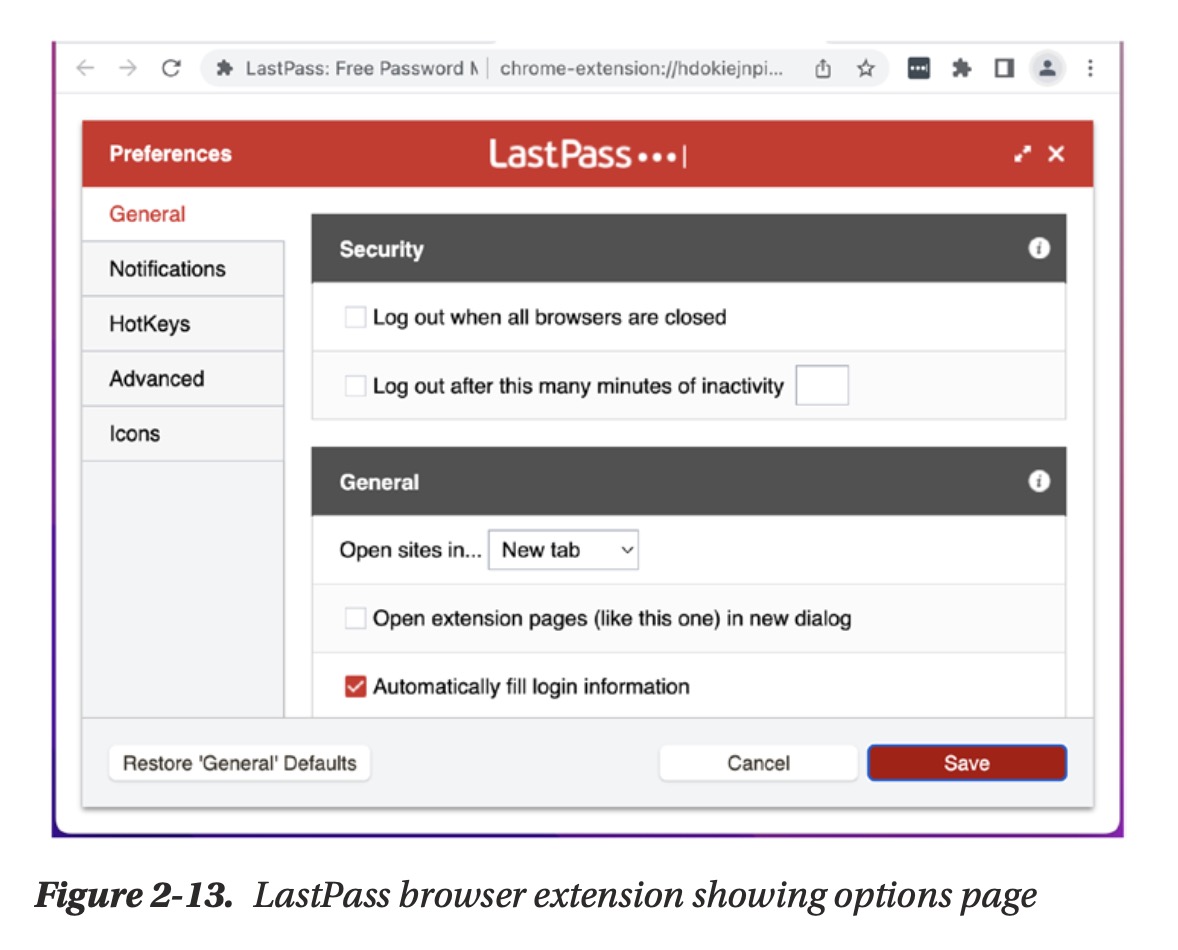Screen dimensions: 1178x950
Task: Click the Save button
Action: coord(966,763)
